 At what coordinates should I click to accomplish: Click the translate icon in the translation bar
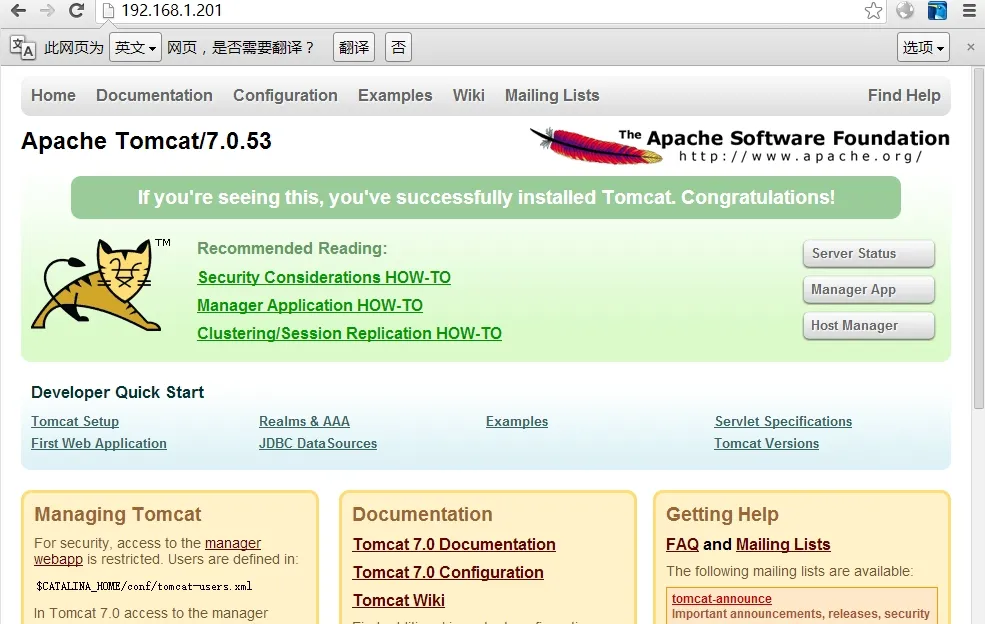[x=23, y=48]
